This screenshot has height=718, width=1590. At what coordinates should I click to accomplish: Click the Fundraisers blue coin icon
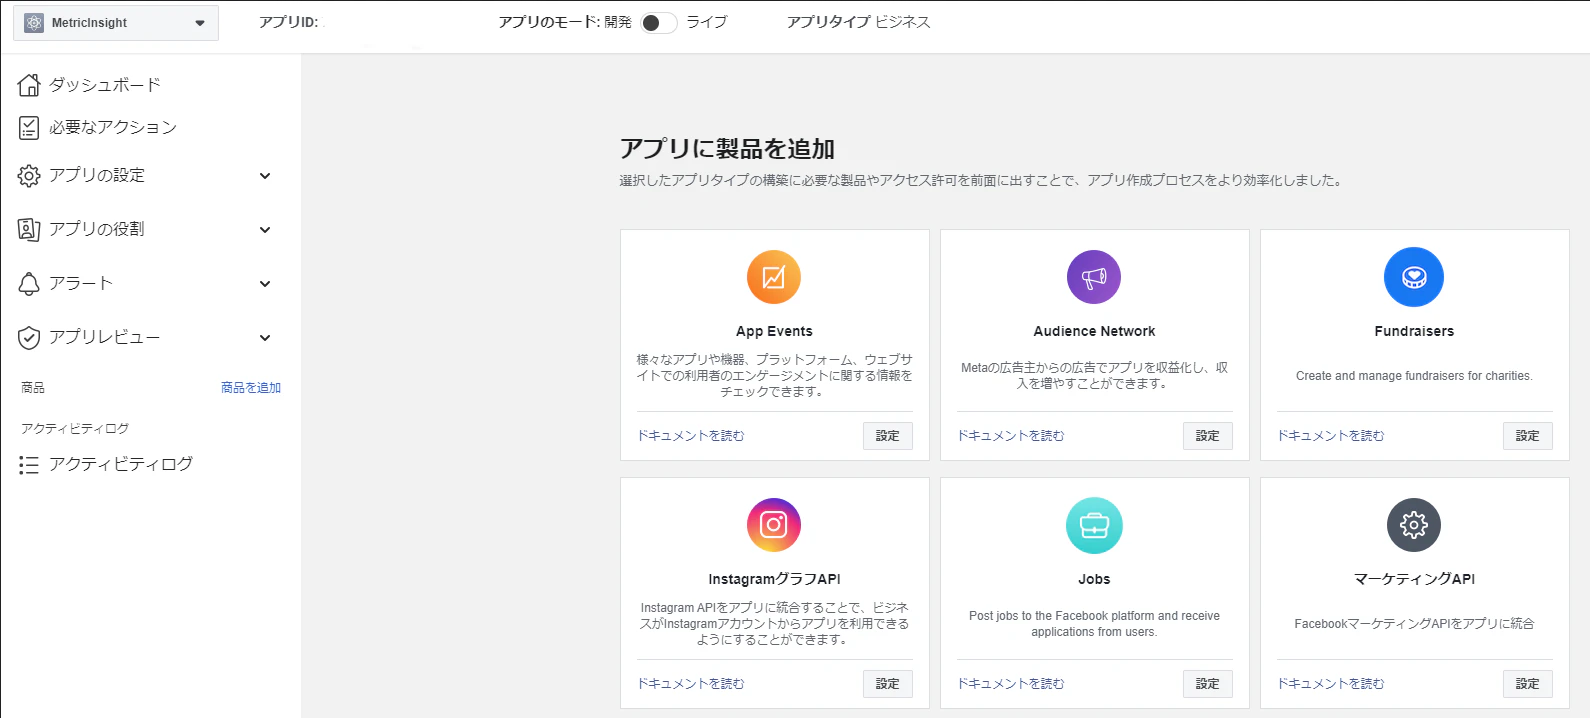(1414, 277)
